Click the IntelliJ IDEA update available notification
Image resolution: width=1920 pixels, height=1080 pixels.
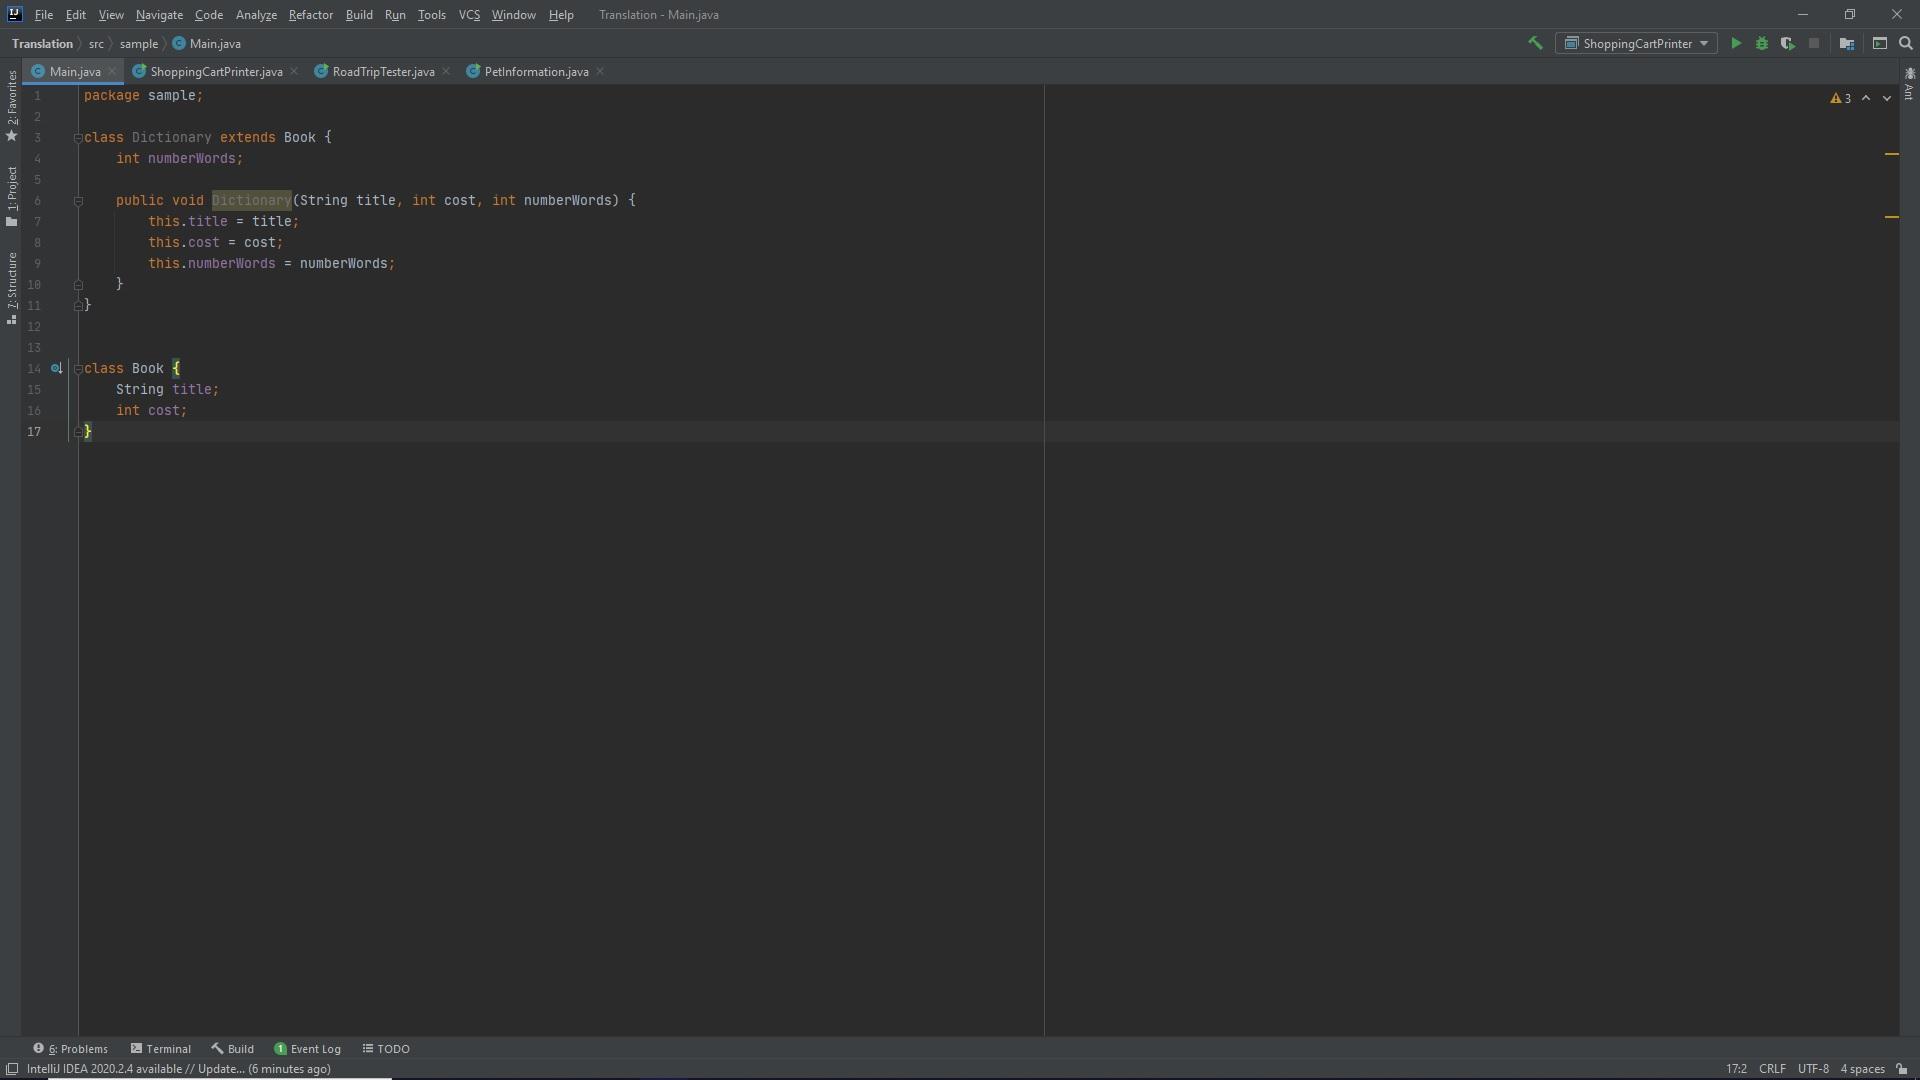point(178,1069)
